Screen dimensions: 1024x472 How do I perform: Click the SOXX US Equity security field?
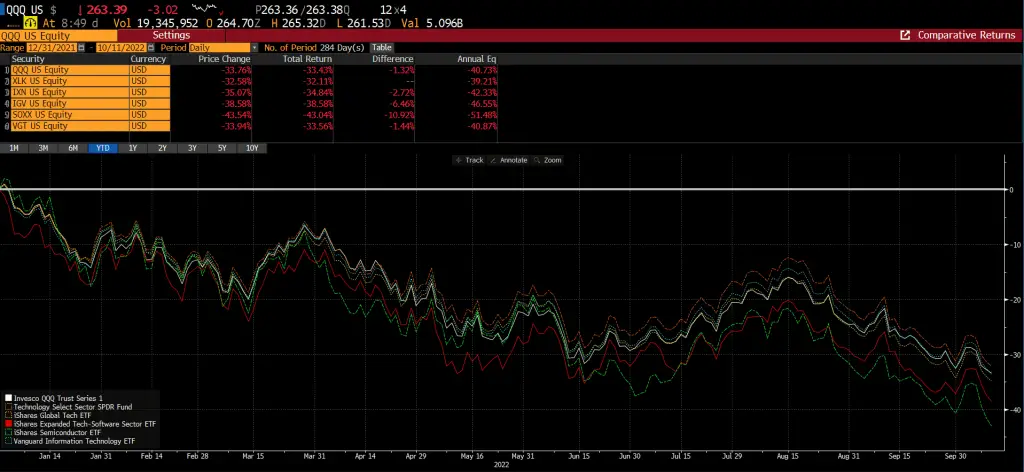coord(70,114)
